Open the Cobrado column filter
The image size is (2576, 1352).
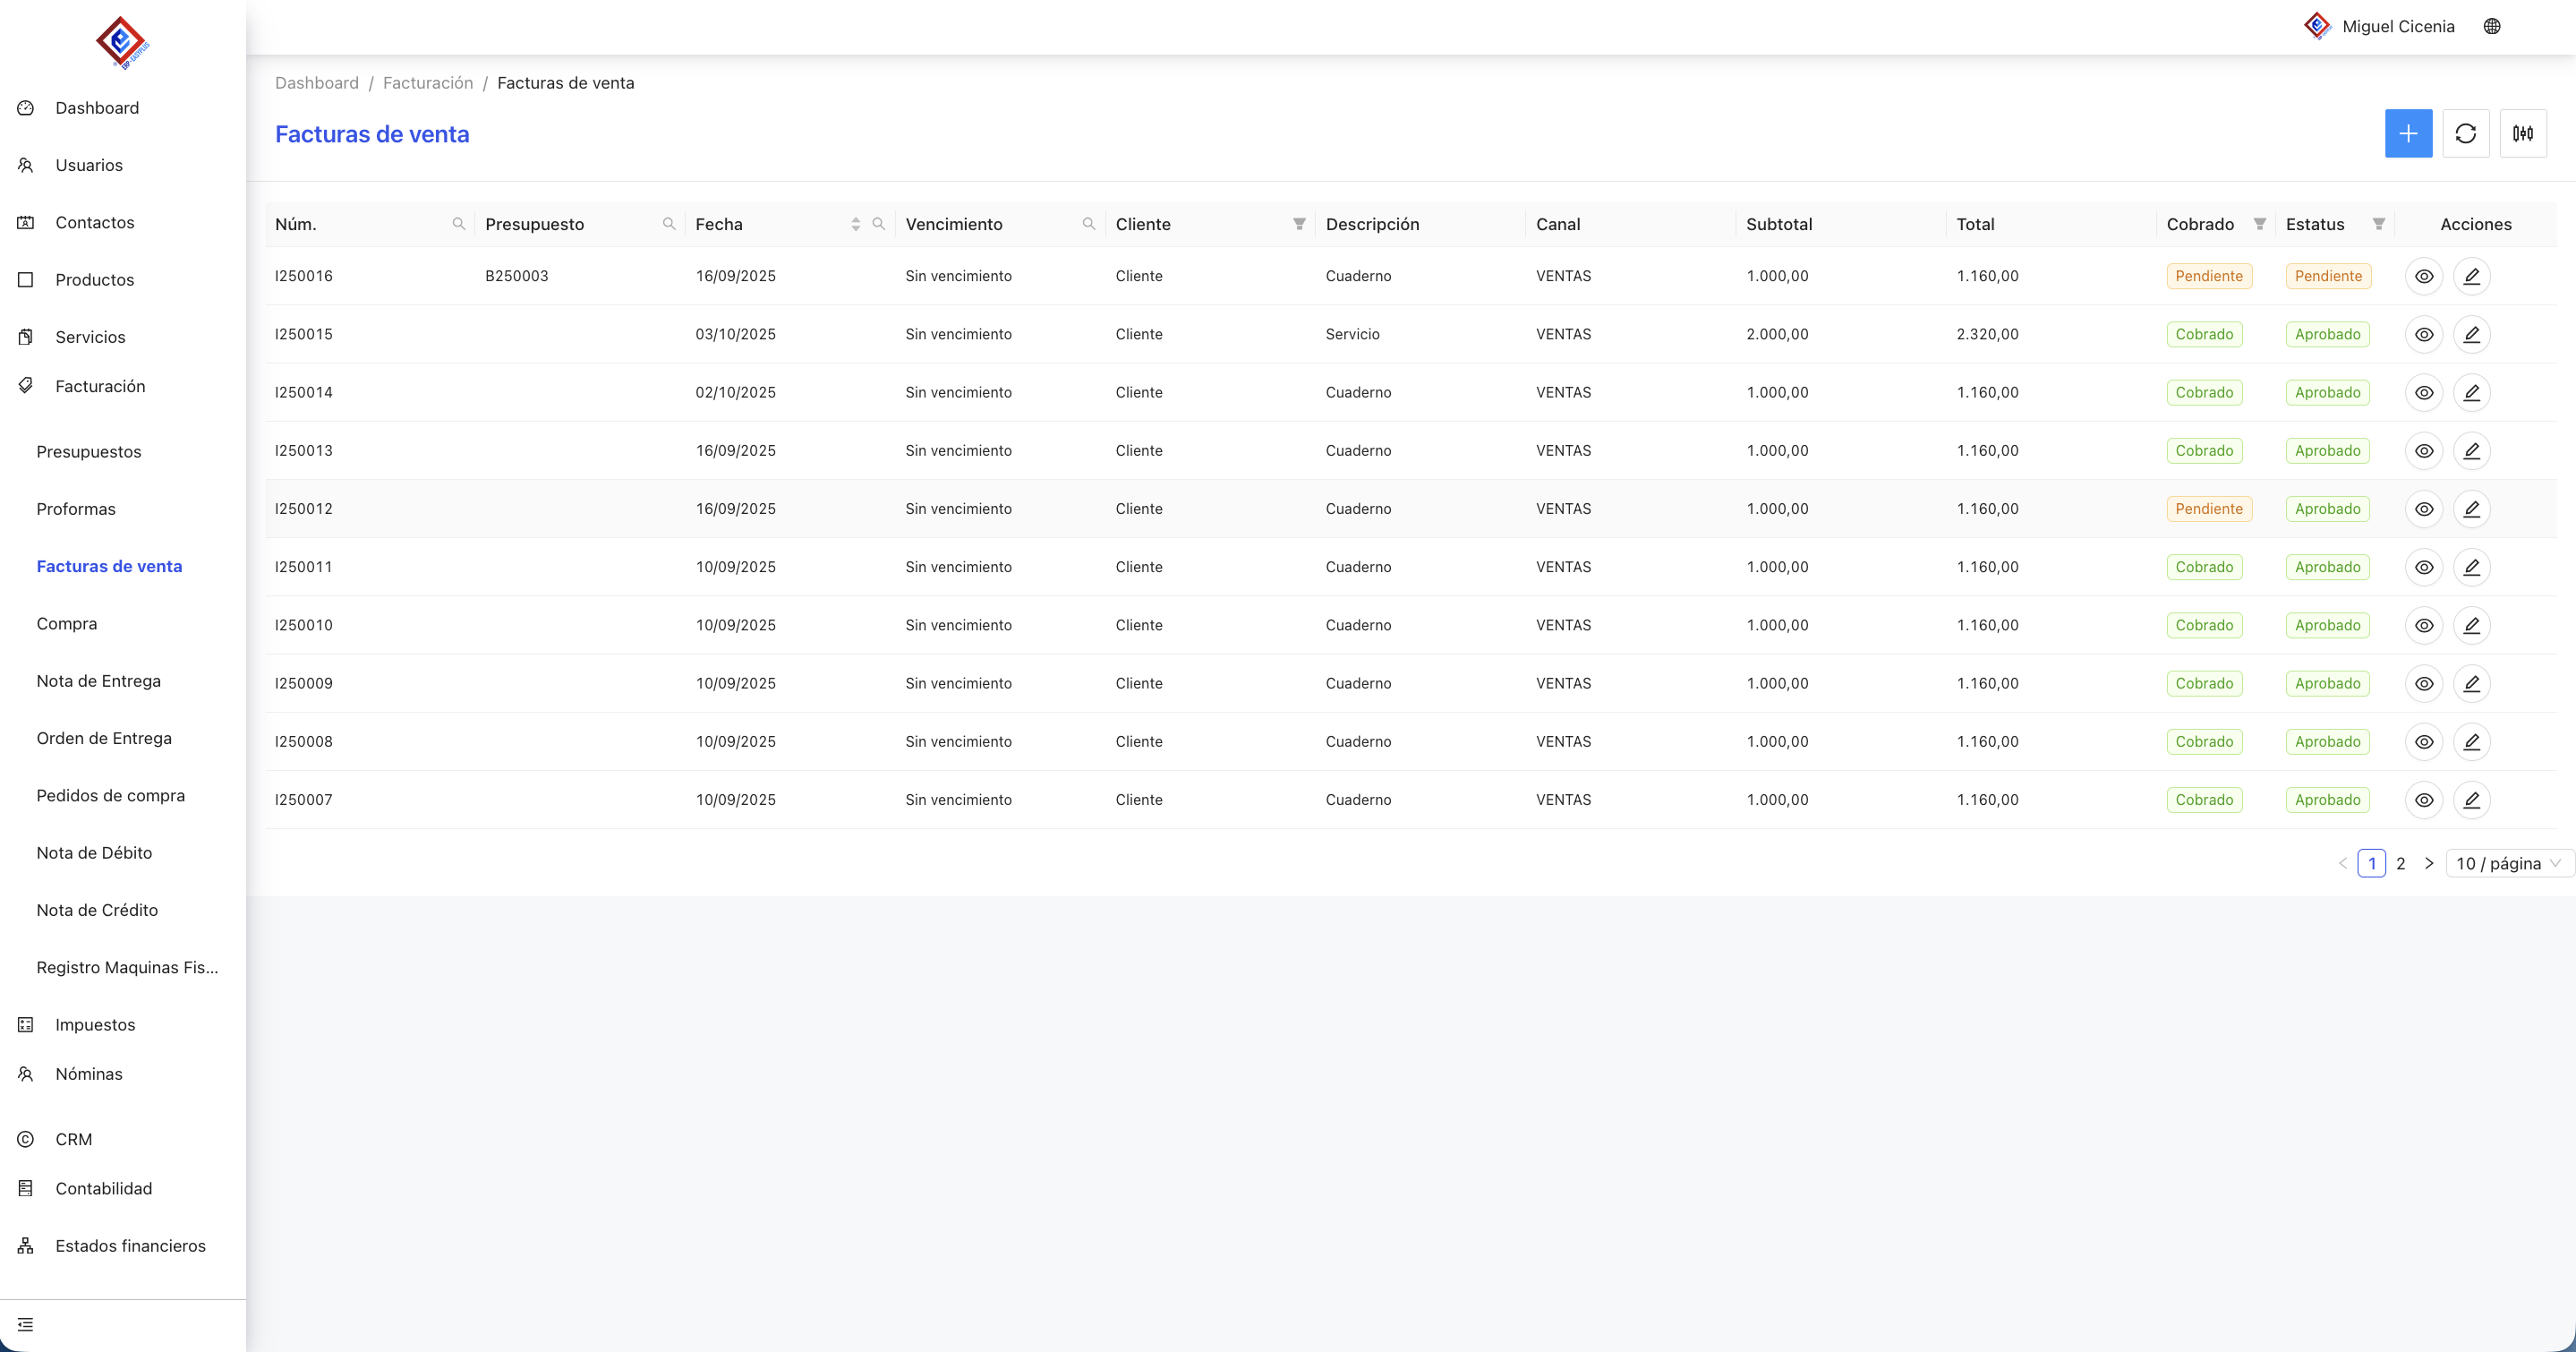tap(2259, 224)
